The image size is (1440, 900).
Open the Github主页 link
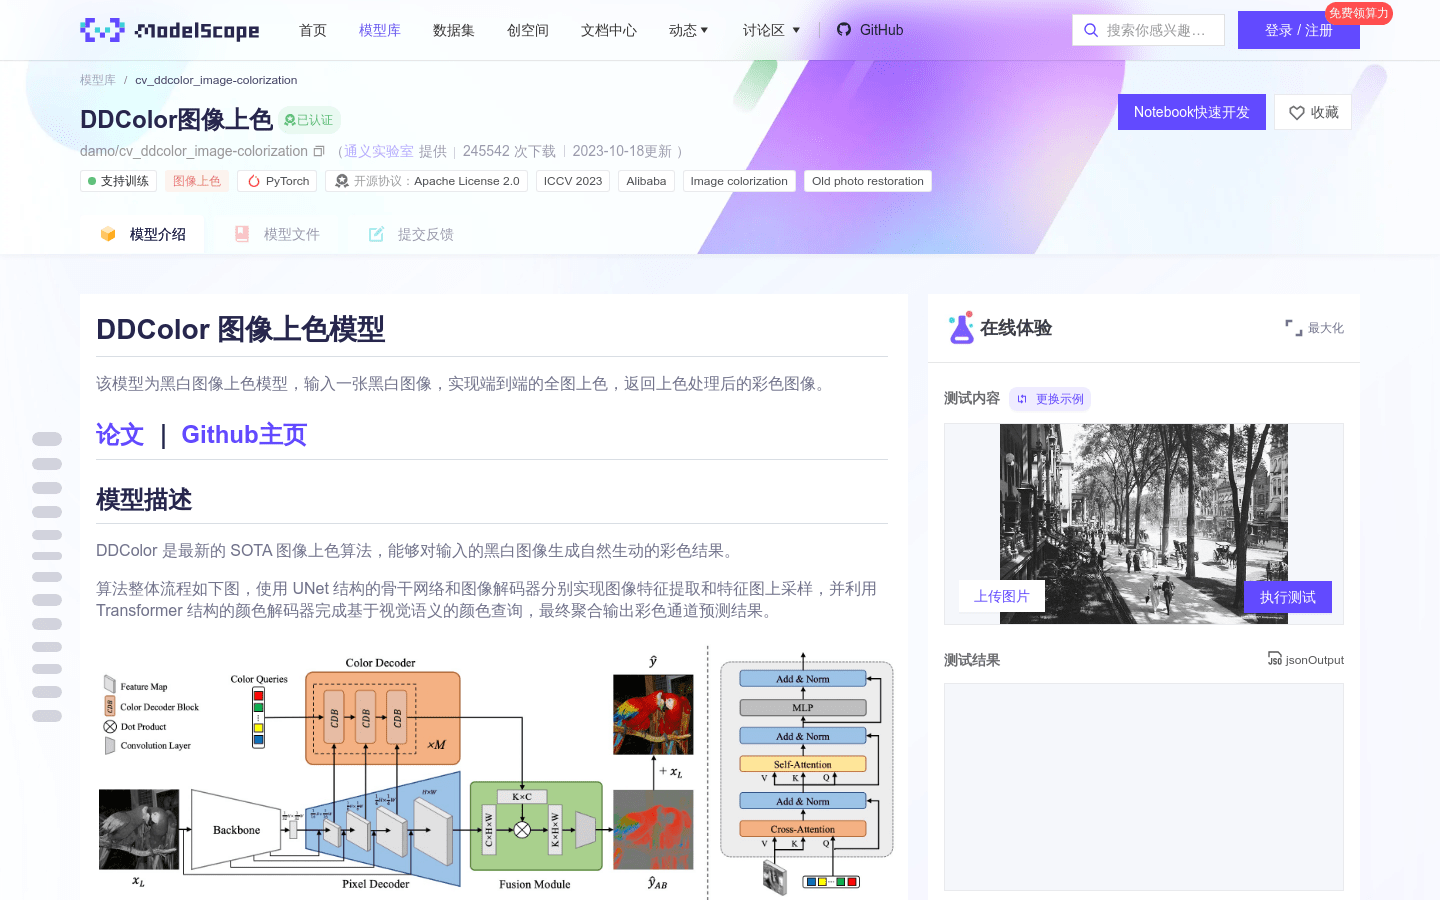coord(243,434)
